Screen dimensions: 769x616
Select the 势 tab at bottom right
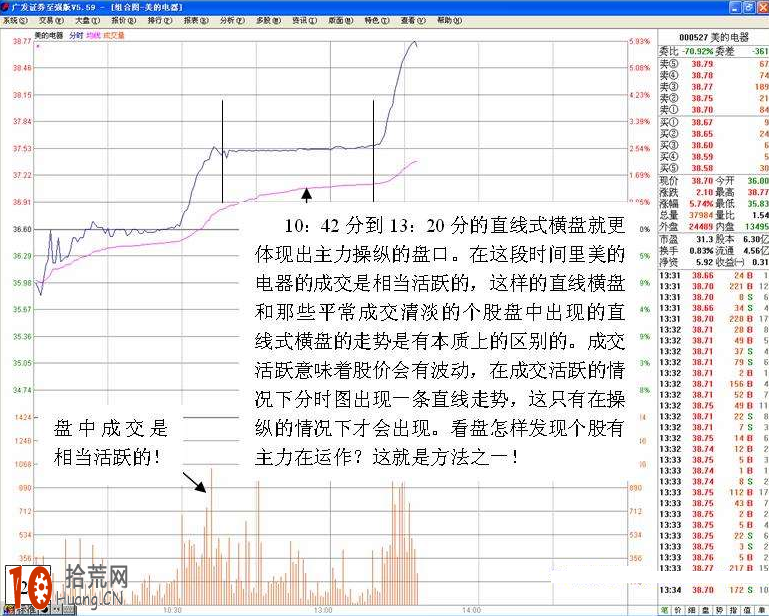pos(719,610)
